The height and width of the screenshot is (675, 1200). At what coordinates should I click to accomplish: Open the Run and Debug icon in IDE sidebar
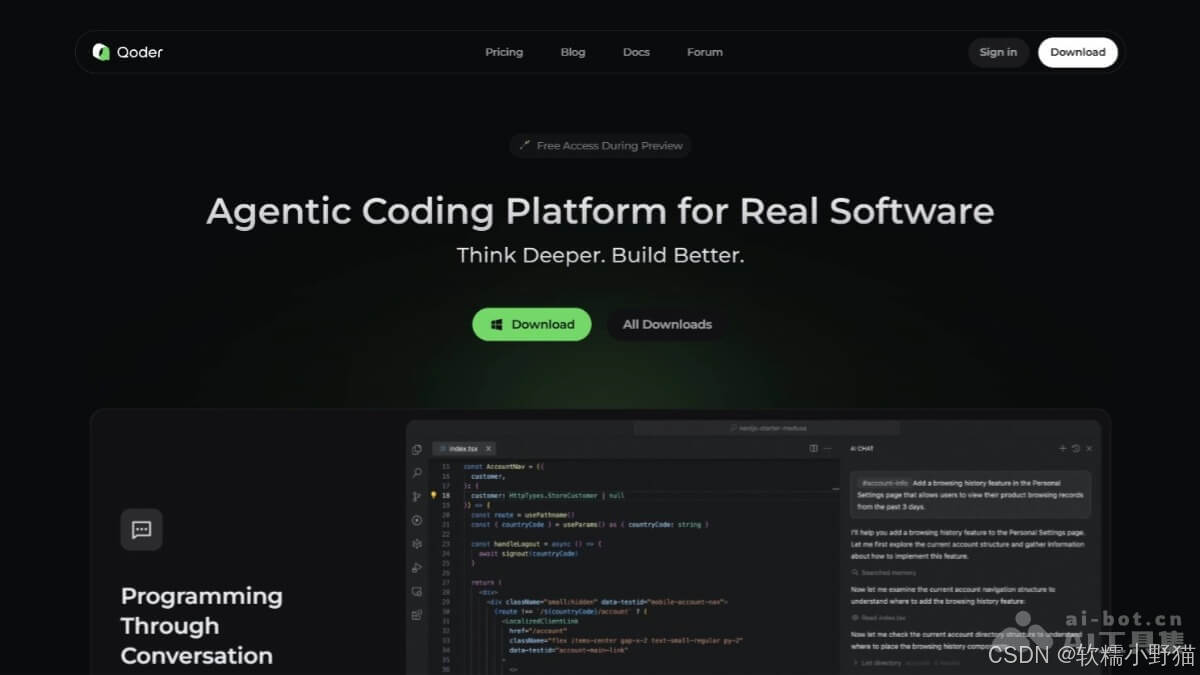[417, 568]
